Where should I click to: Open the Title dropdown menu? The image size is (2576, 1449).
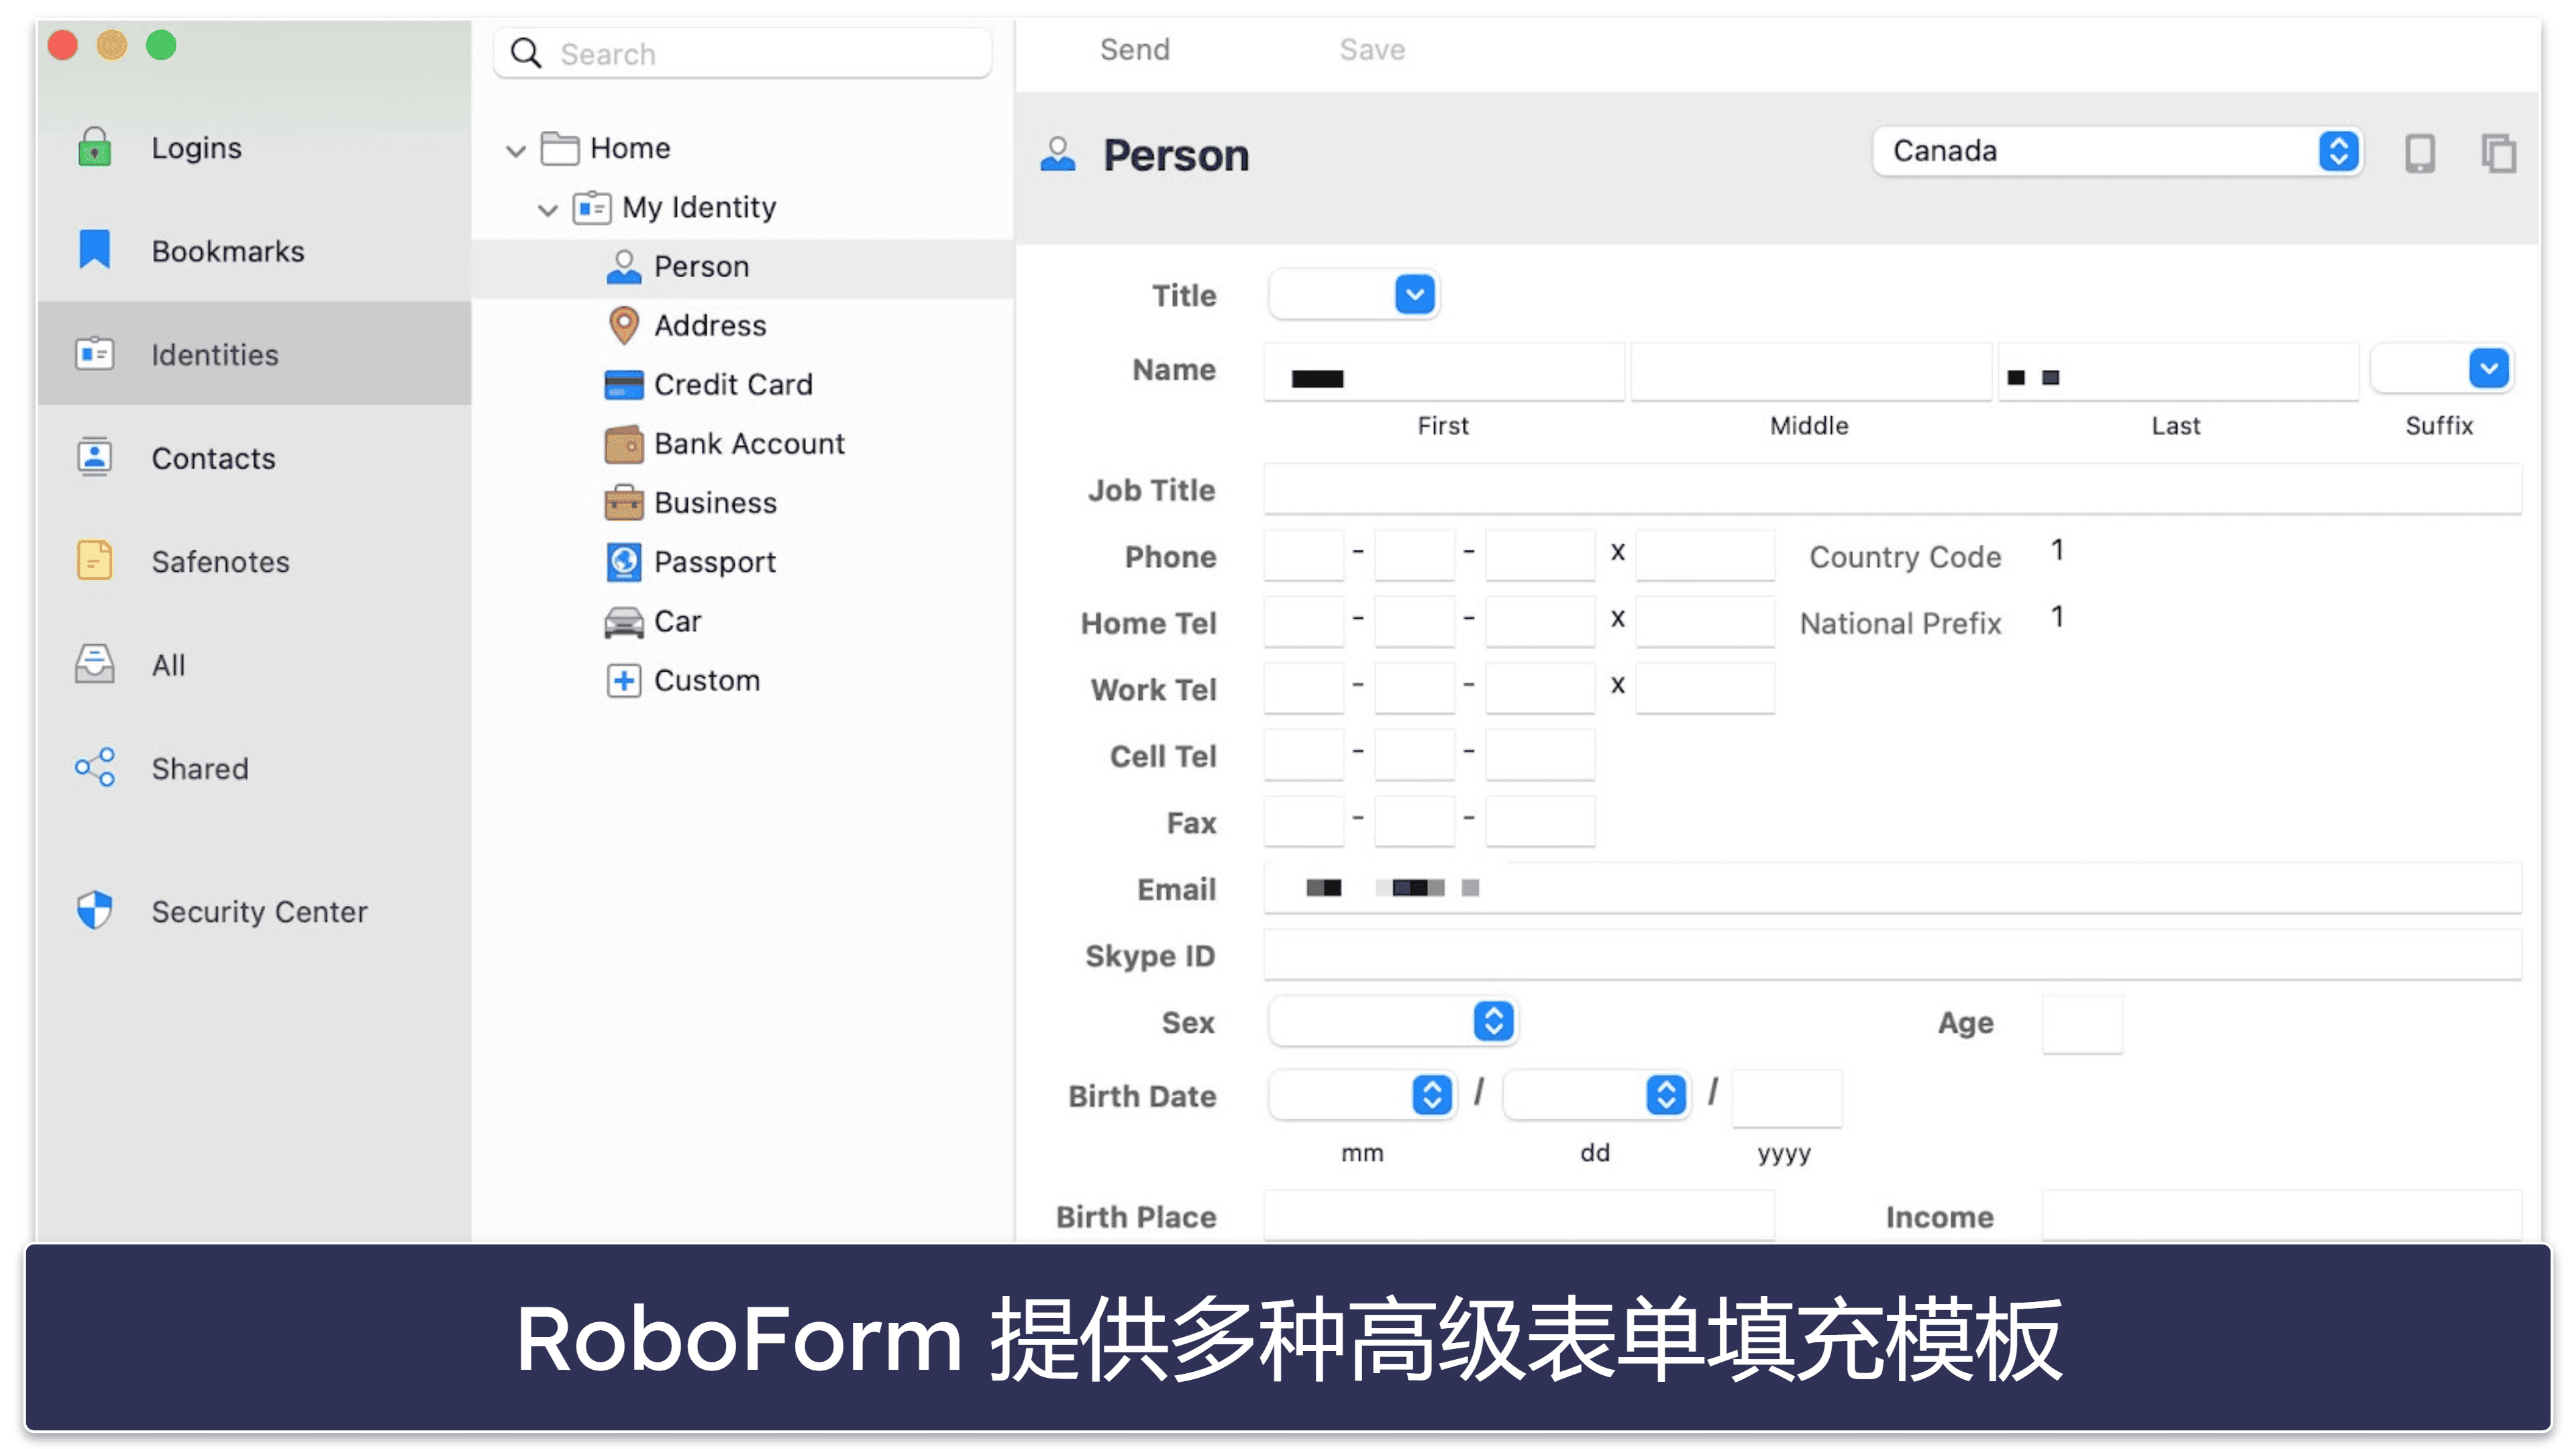[1414, 294]
